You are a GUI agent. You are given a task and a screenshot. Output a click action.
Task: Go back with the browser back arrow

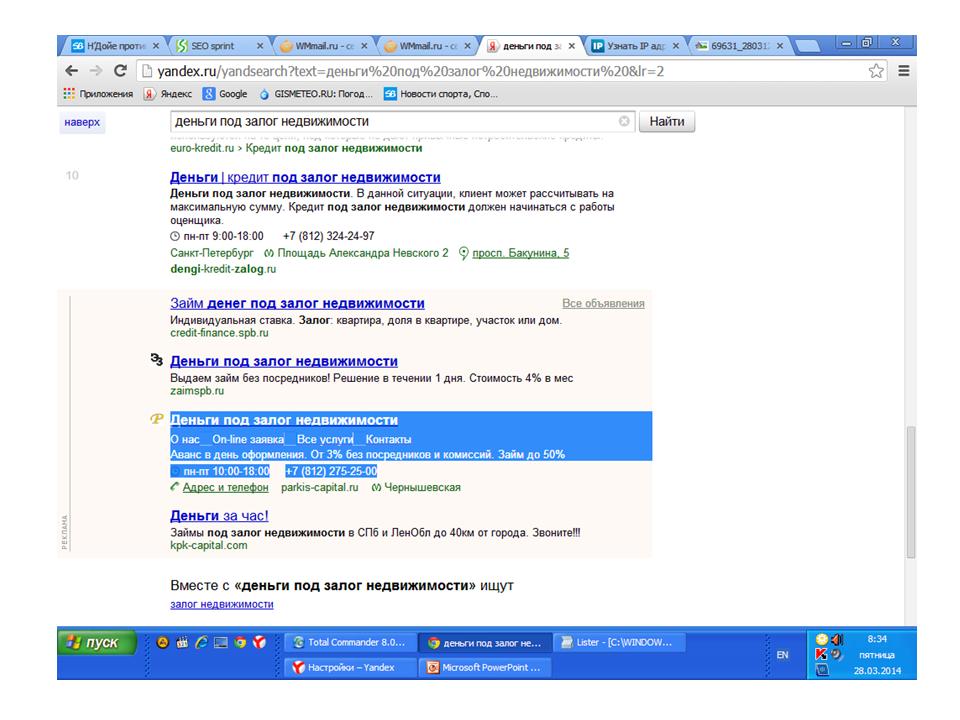click(72, 71)
